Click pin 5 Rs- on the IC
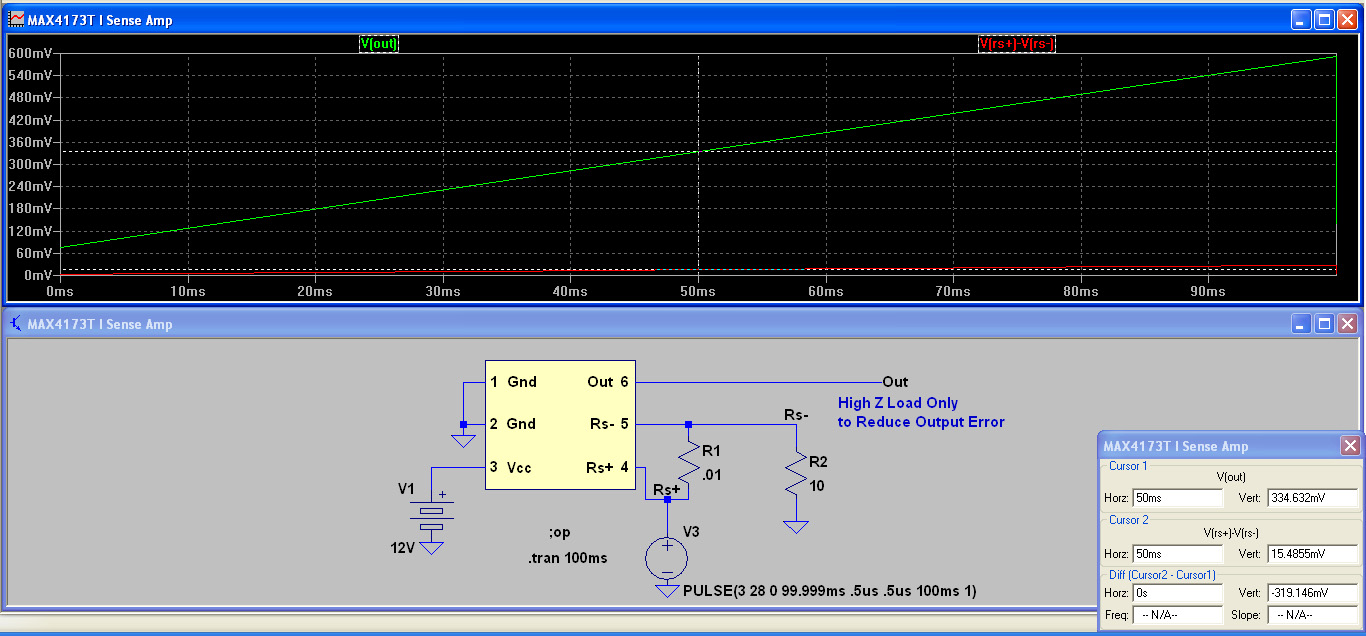The height and width of the screenshot is (636, 1366). [609, 424]
